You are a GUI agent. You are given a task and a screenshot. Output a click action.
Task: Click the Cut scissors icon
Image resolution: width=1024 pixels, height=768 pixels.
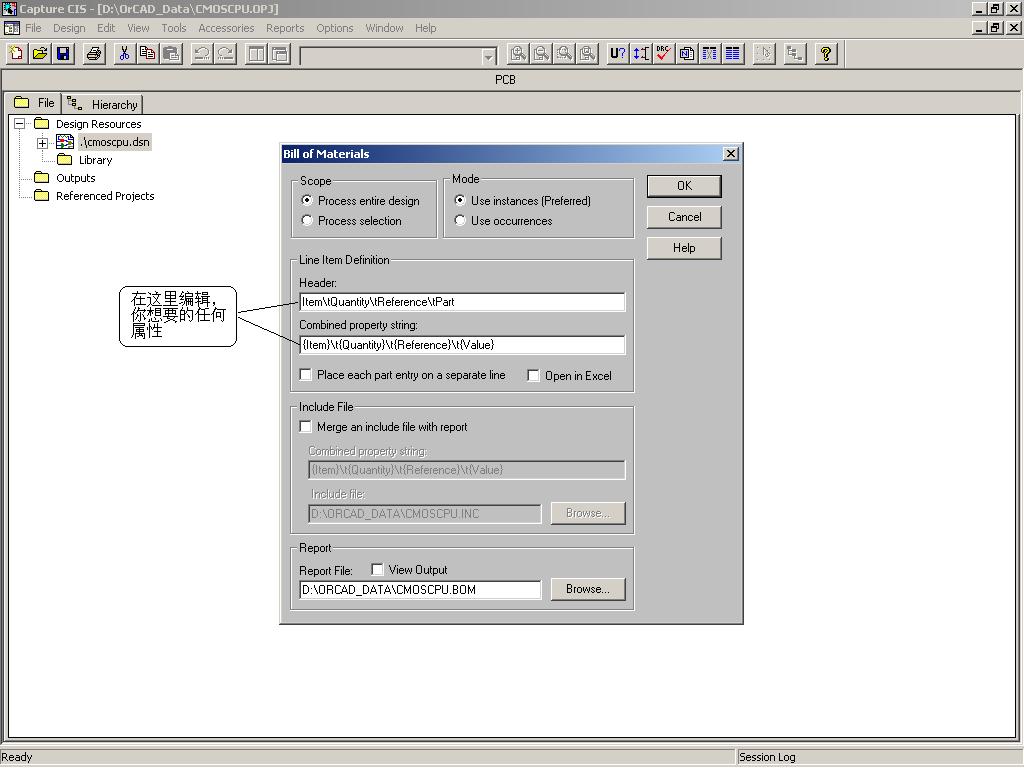point(124,54)
